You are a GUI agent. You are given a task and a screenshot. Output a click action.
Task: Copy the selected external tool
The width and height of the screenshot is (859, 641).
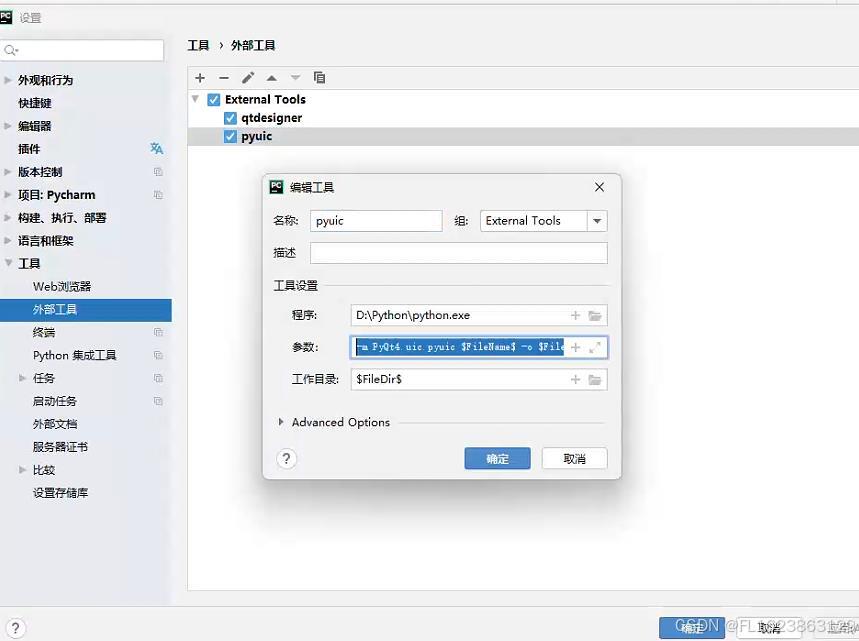coord(319,78)
